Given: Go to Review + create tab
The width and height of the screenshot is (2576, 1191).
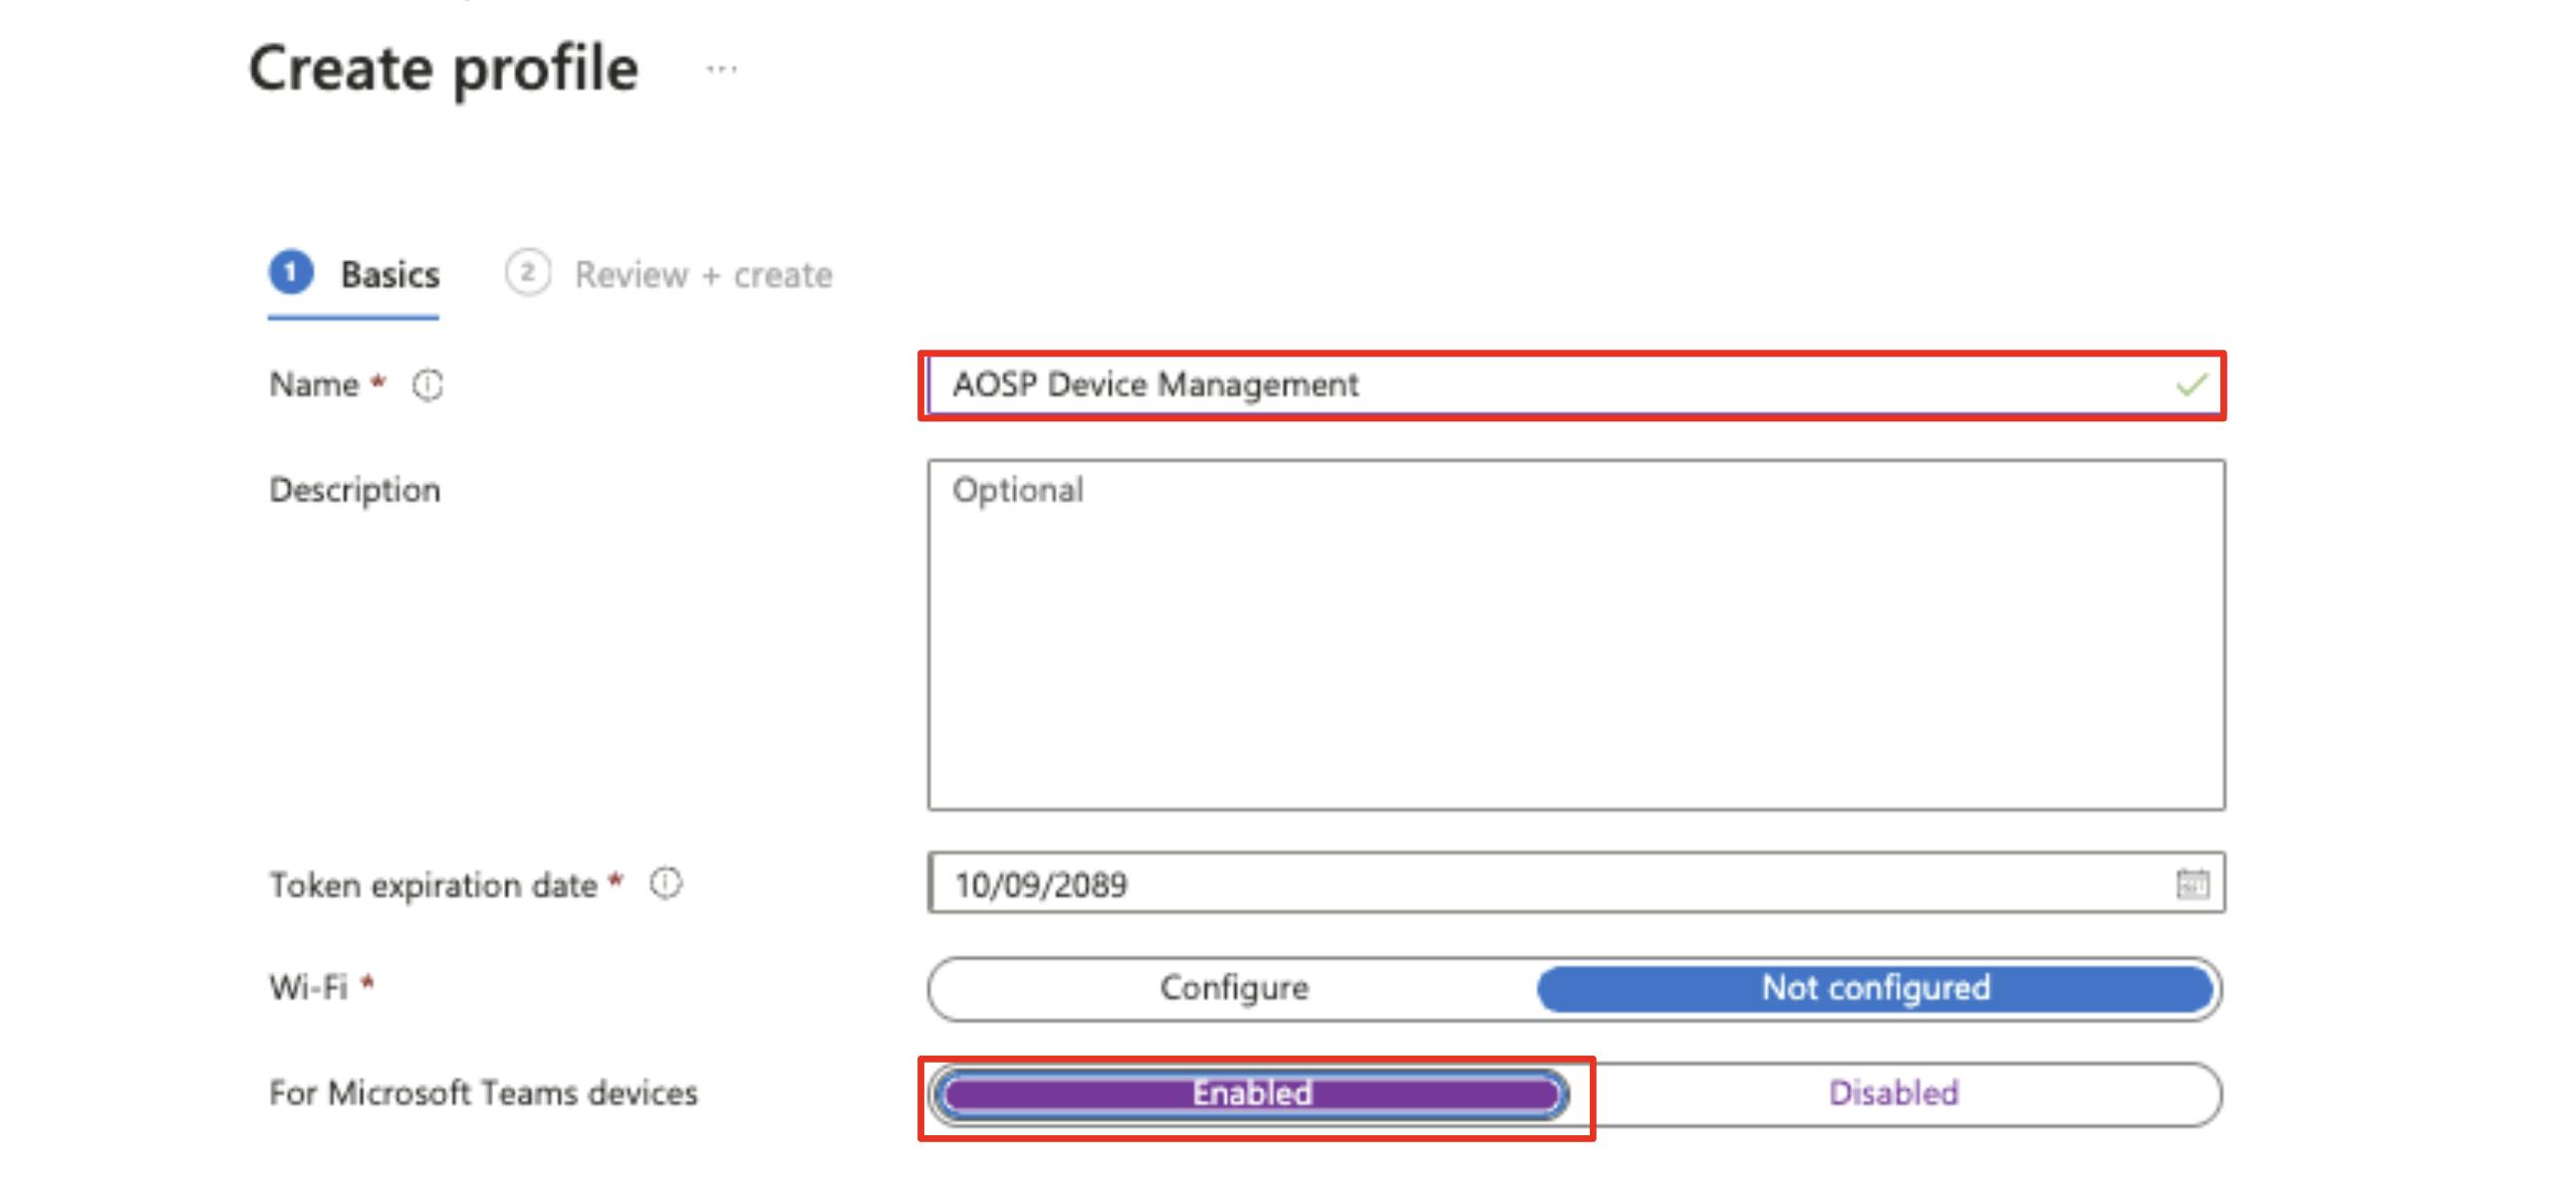Looking at the screenshot, I should coord(703,275).
